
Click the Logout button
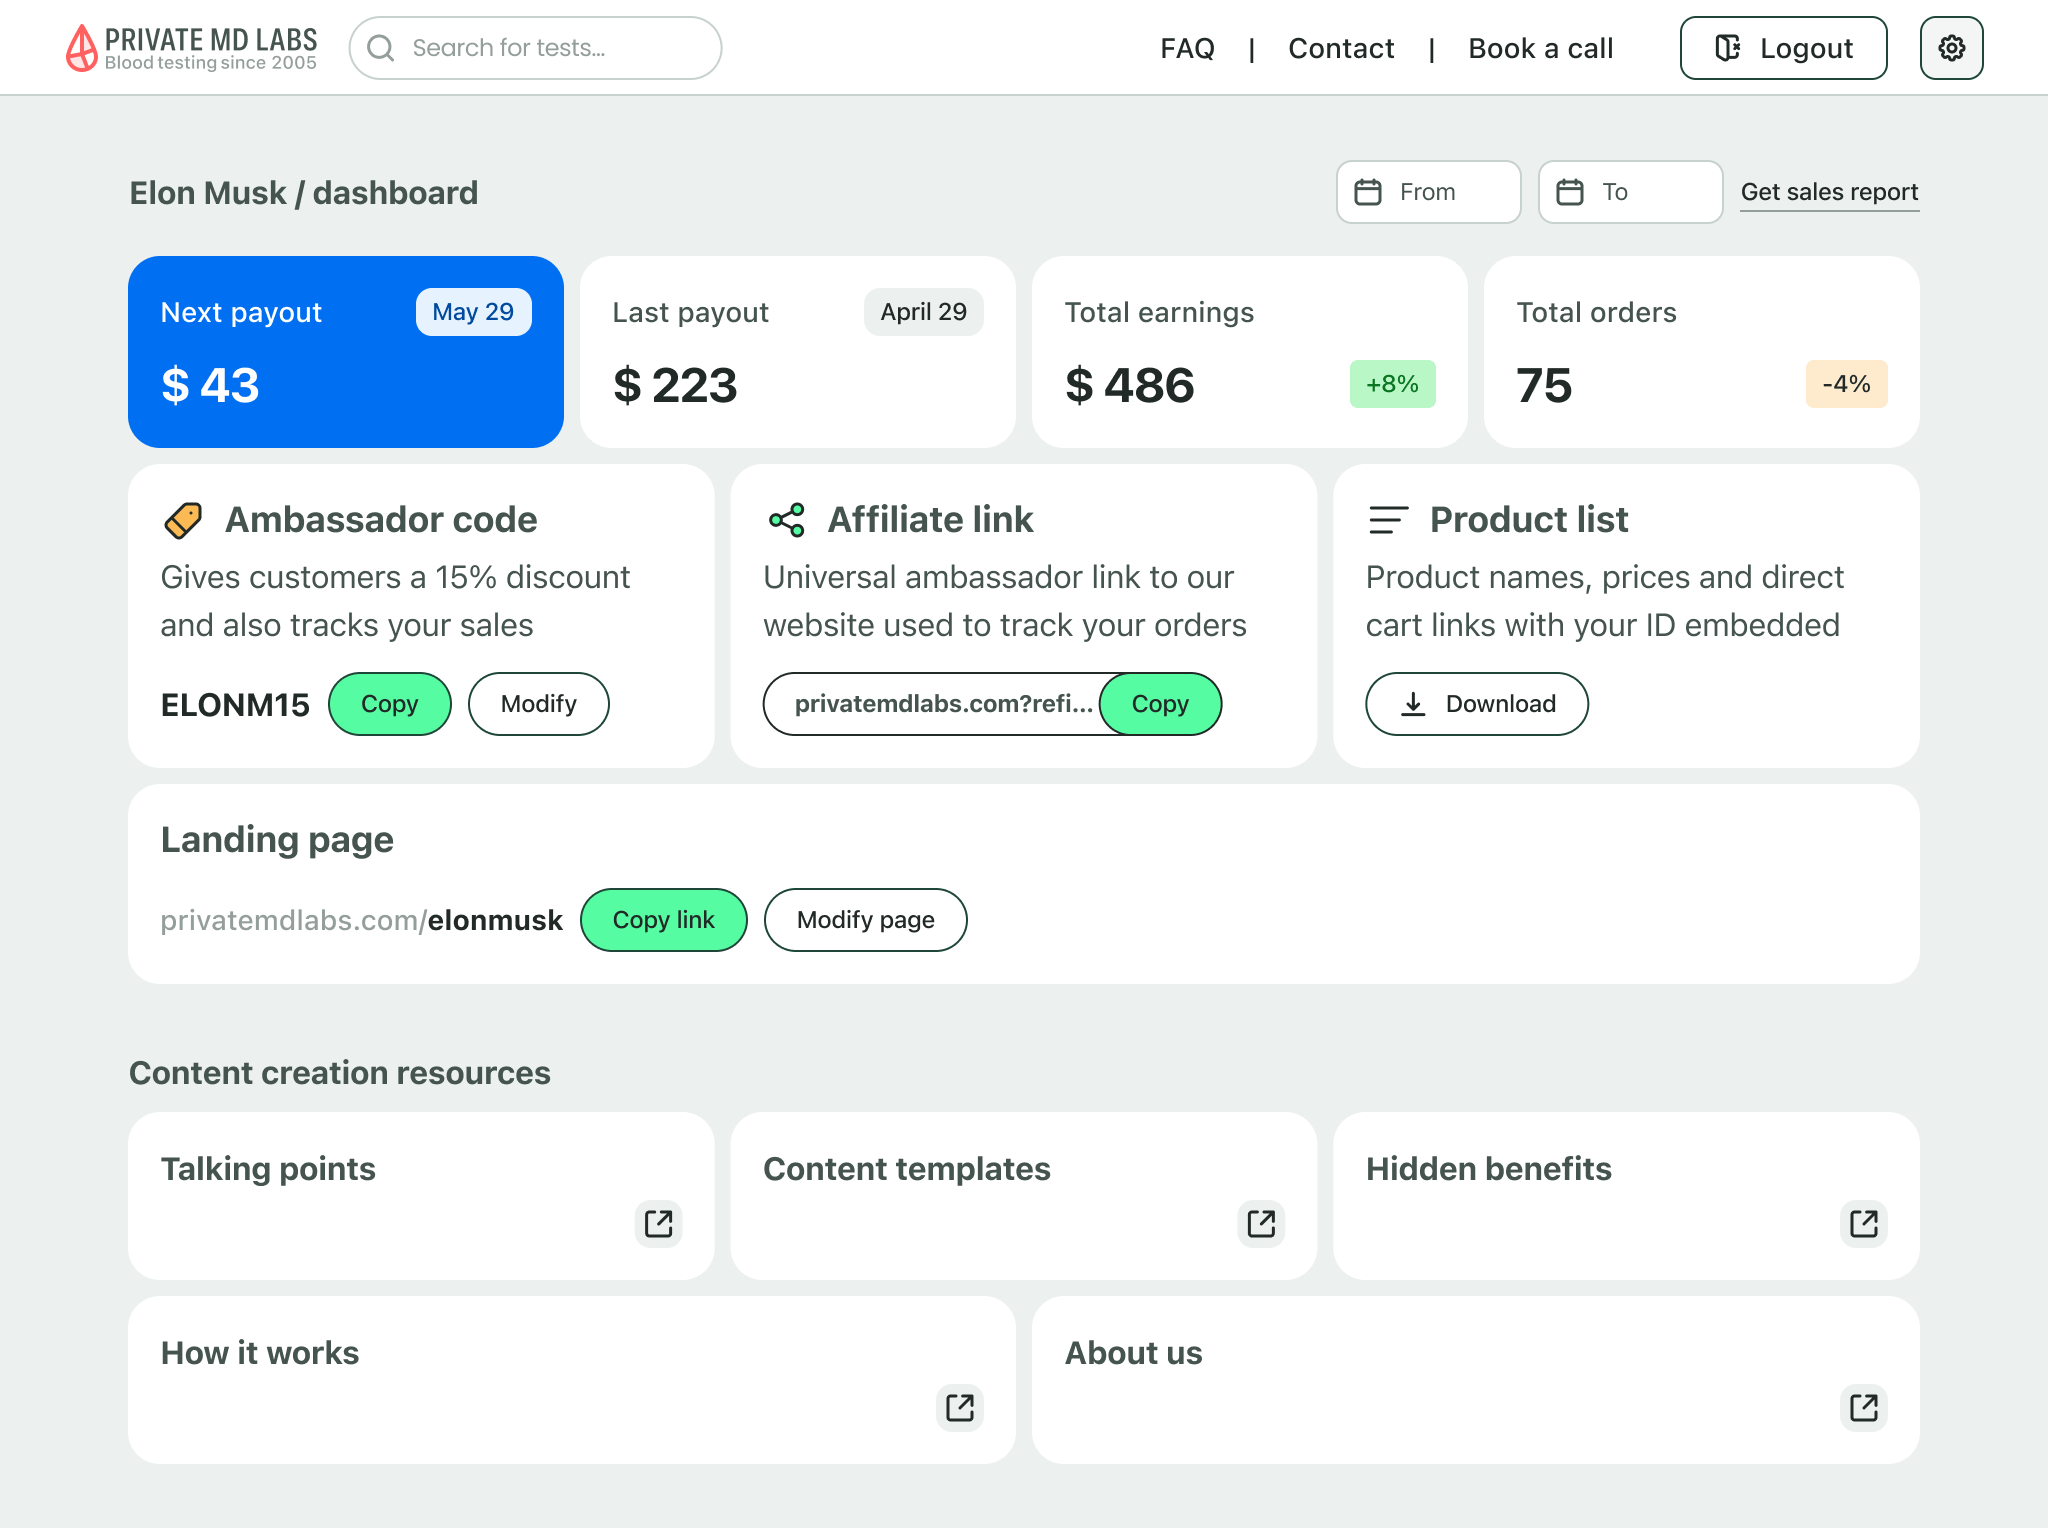point(1783,48)
